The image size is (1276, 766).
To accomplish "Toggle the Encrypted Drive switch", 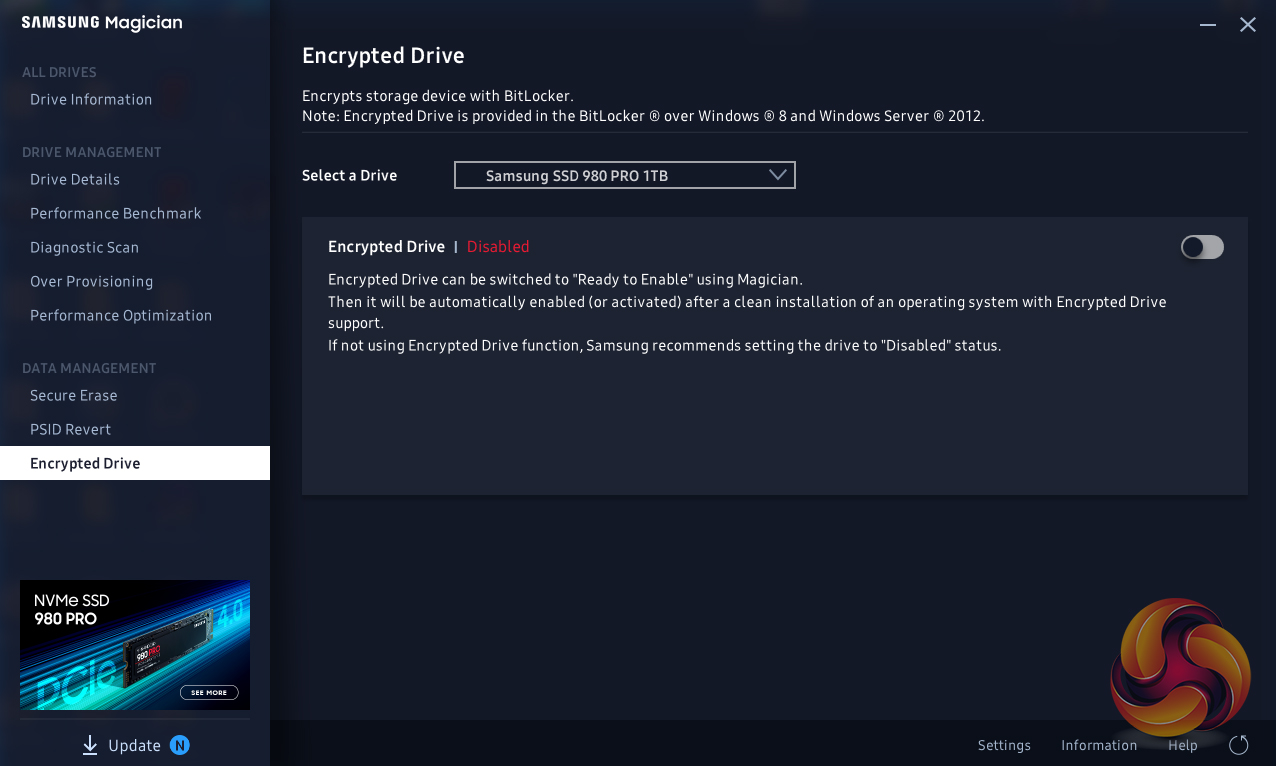I will (1202, 247).
